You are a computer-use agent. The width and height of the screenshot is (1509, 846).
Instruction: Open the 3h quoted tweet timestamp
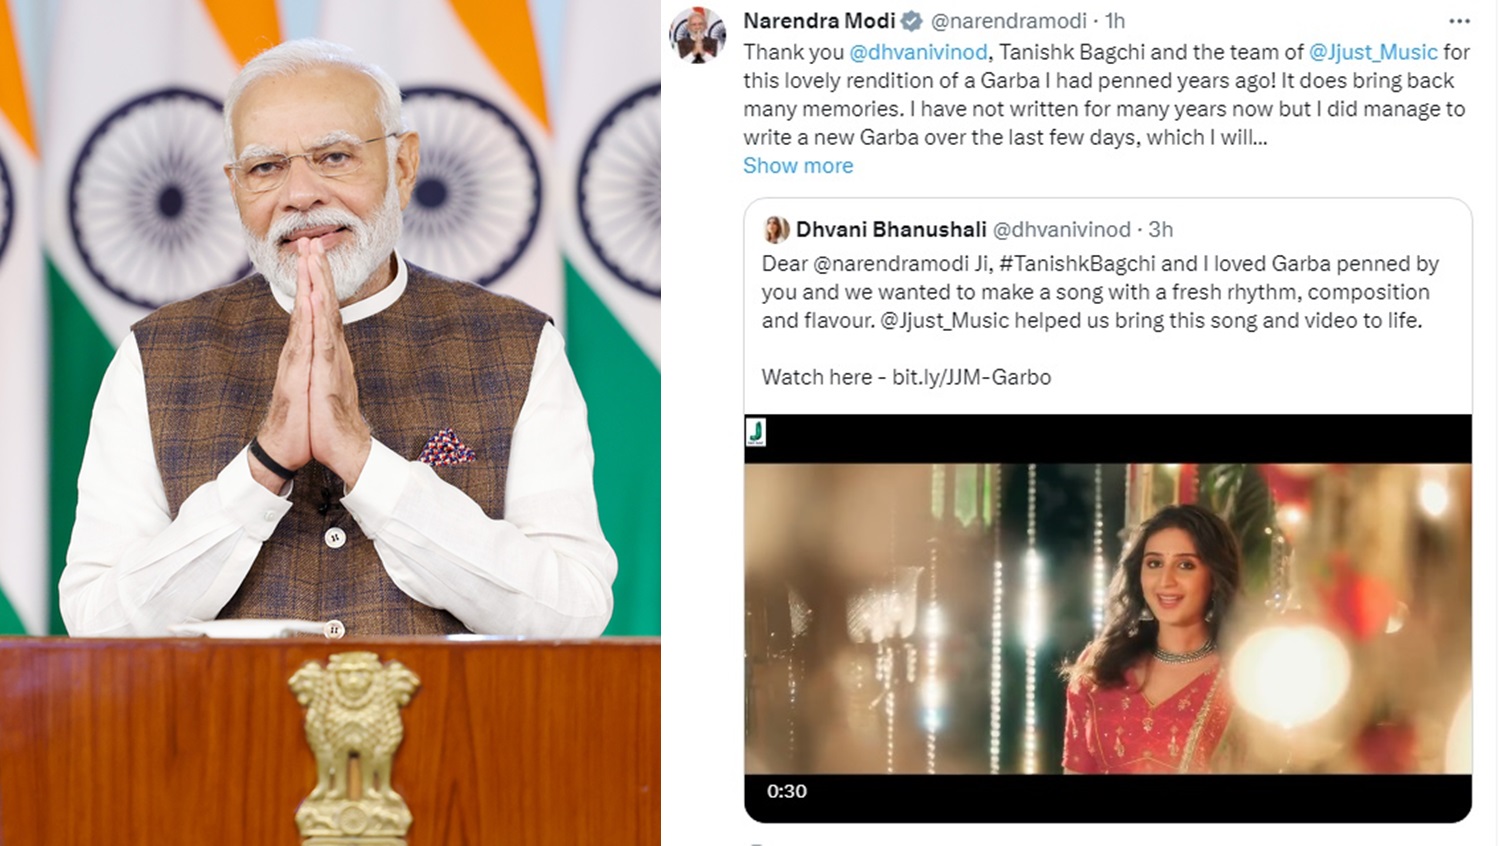pyautogui.click(x=1161, y=230)
